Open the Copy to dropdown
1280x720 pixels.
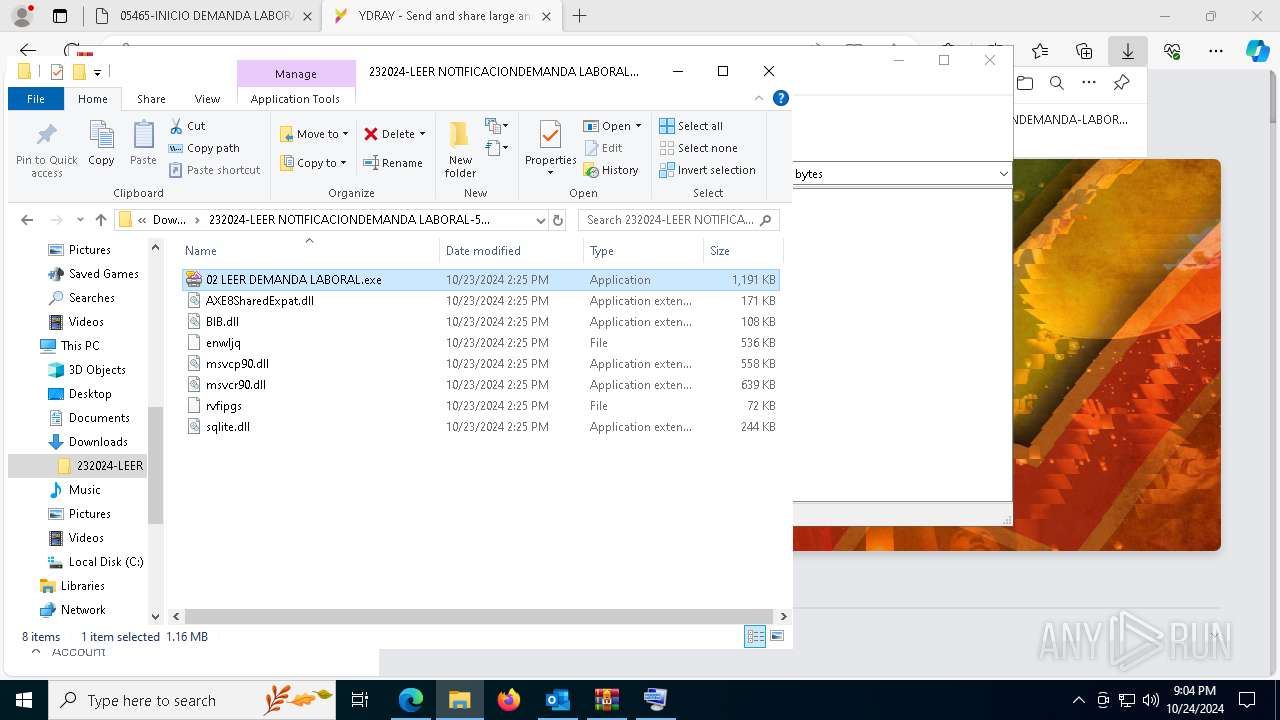(313, 163)
